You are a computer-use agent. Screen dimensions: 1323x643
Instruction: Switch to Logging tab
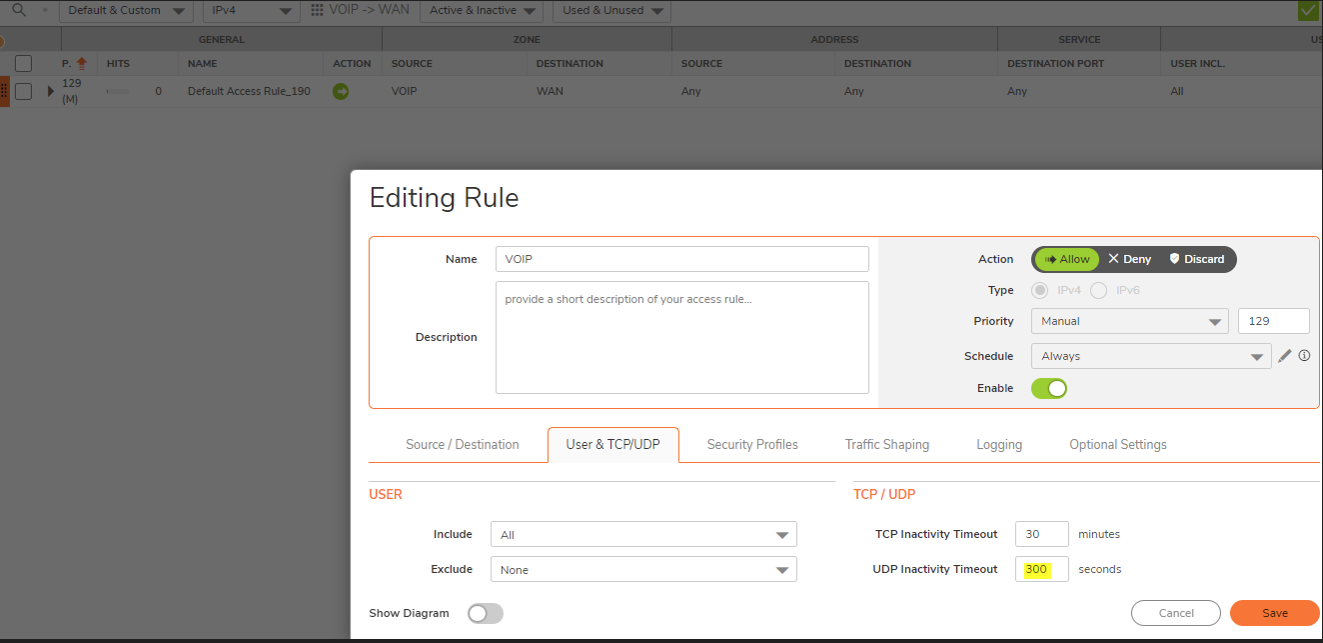coord(999,444)
